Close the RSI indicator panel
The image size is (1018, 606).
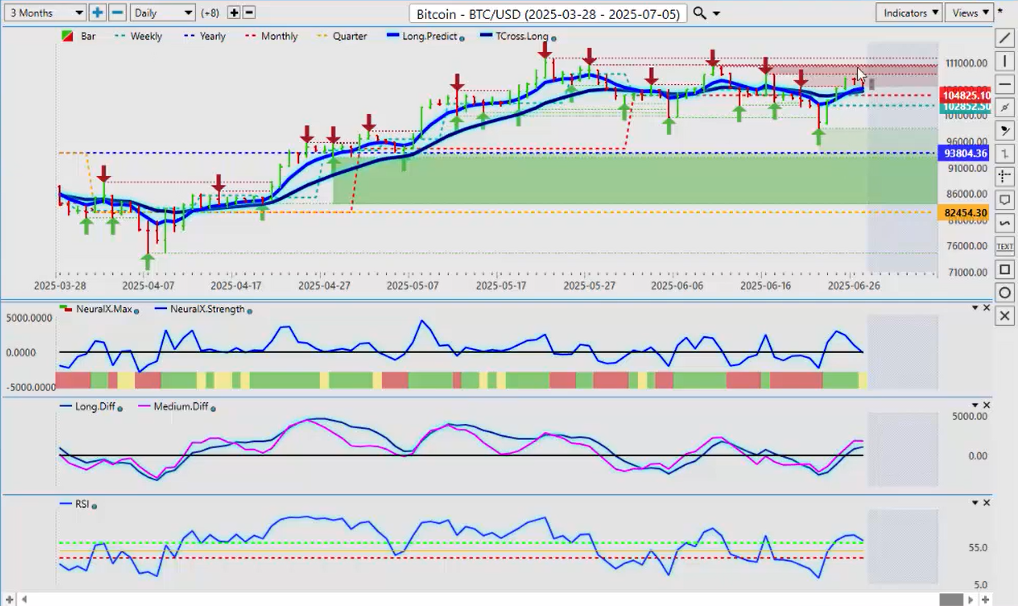point(987,503)
